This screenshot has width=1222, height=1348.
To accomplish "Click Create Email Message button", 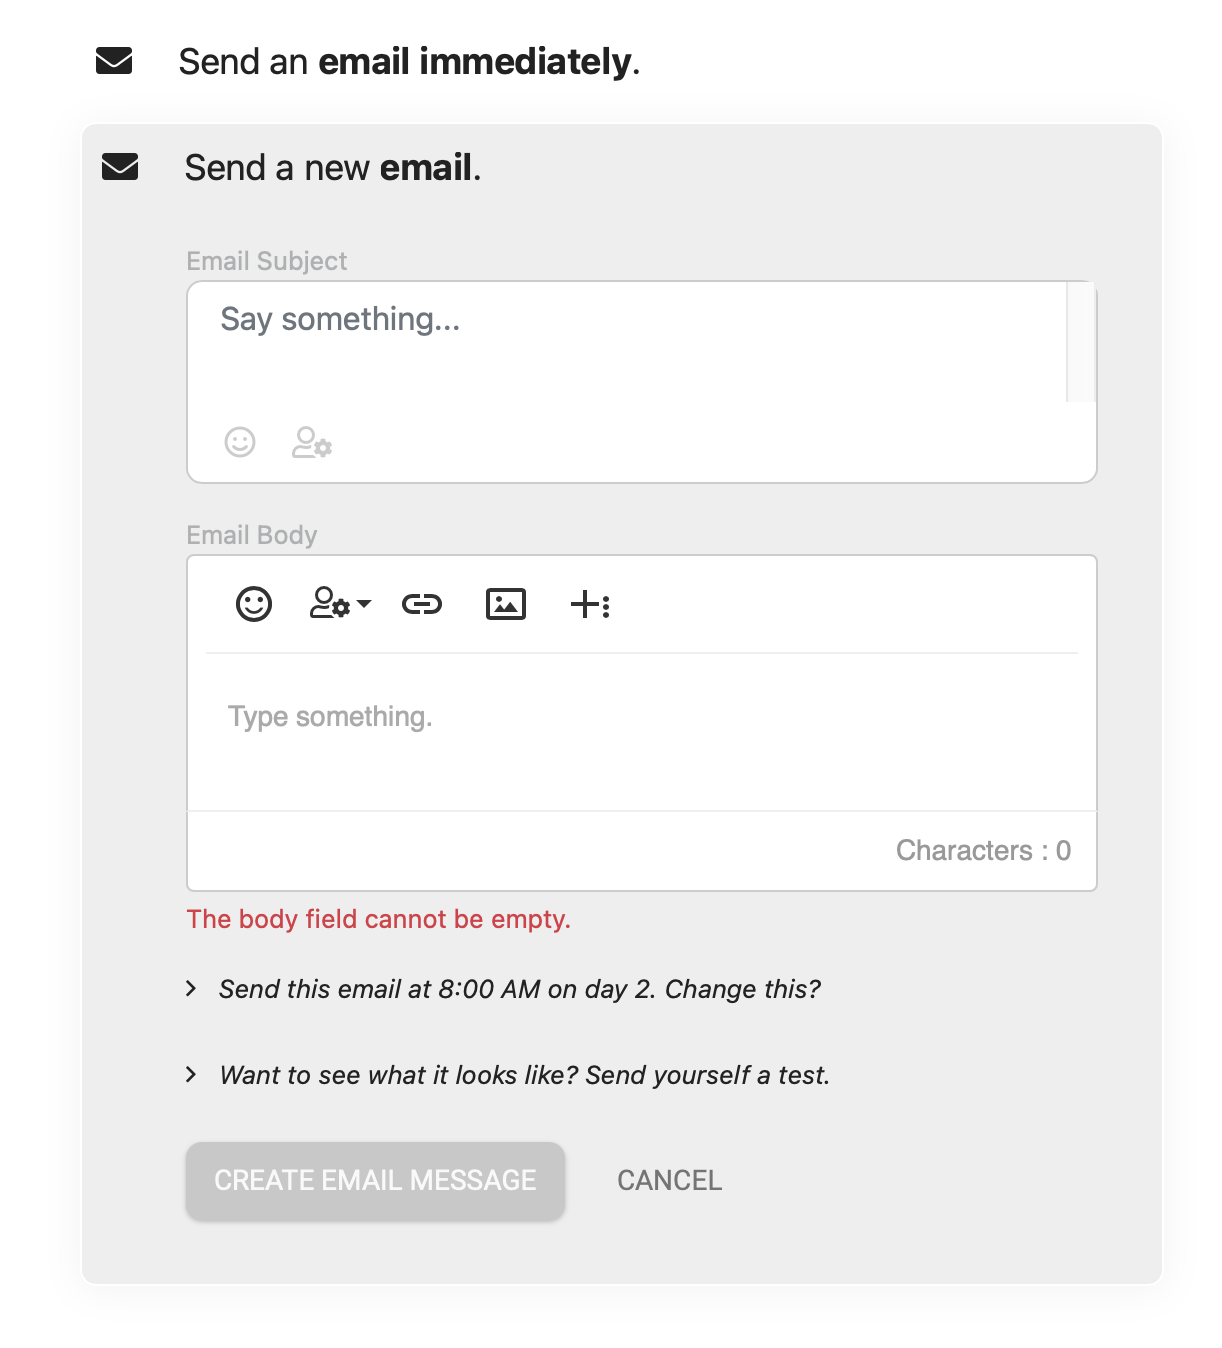I will point(375,1181).
